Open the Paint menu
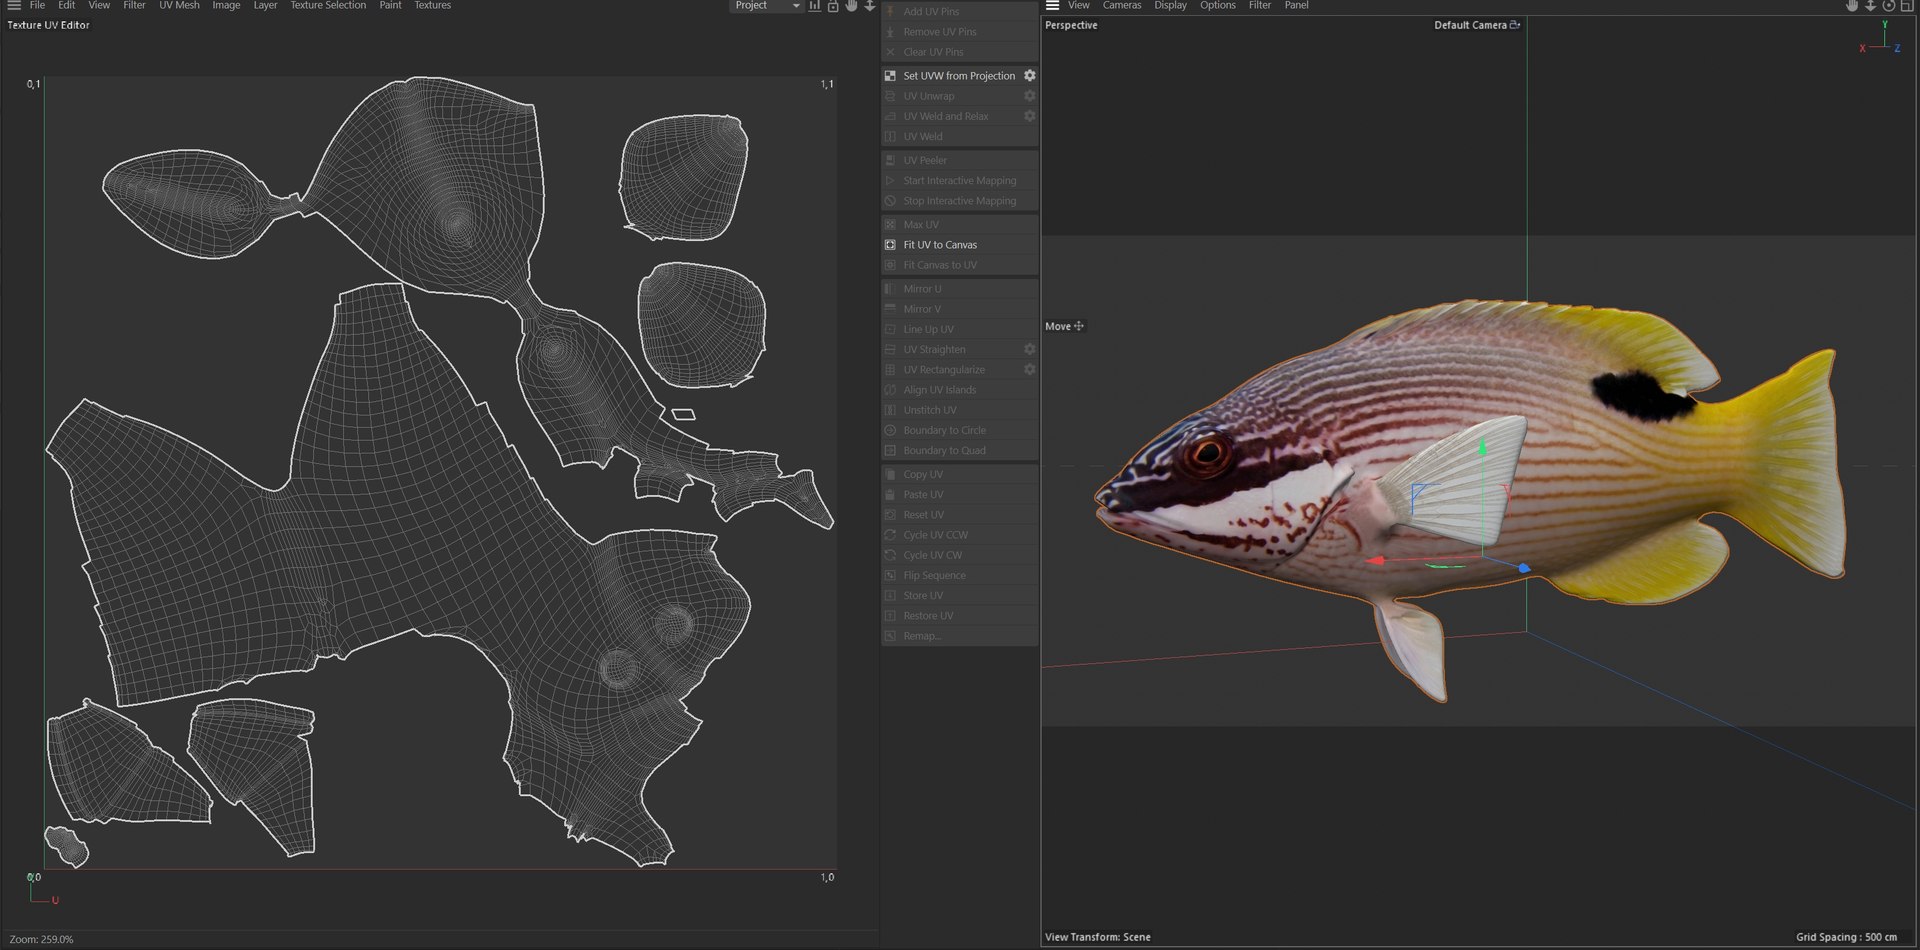Image resolution: width=1920 pixels, height=950 pixels. tap(390, 5)
